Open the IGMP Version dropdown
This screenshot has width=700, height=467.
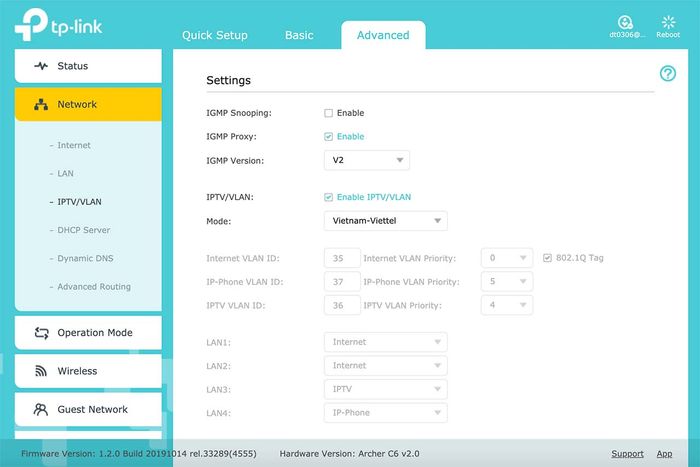click(x=367, y=160)
